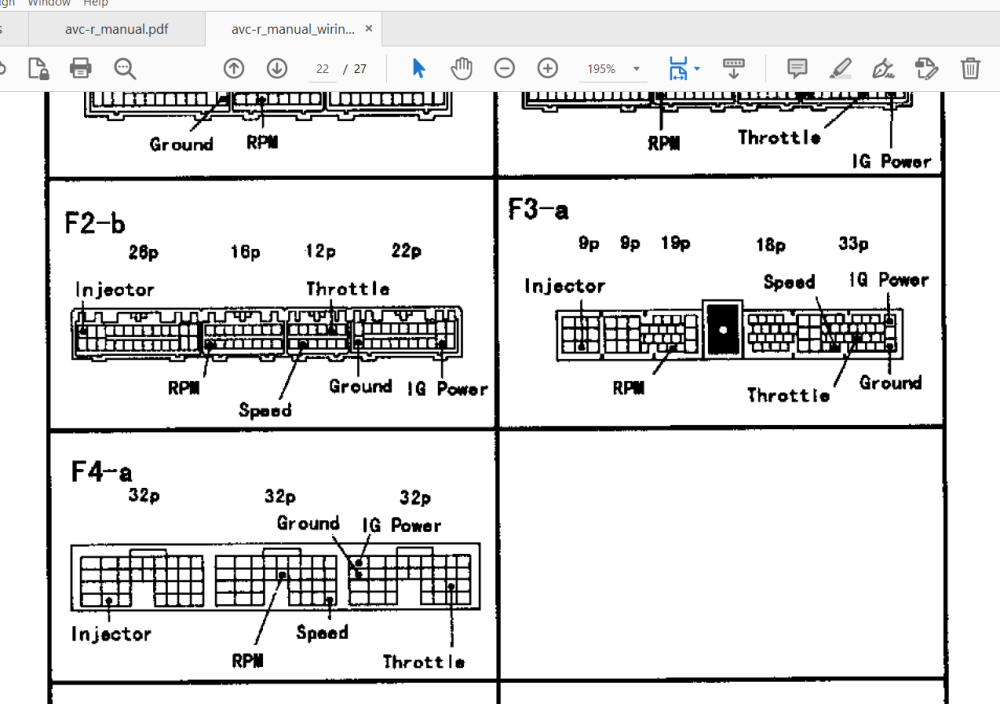Open the avc-r_manual.pdf tab
Image resolution: width=1000 pixels, height=704 pixels.
click(x=117, y=29)
